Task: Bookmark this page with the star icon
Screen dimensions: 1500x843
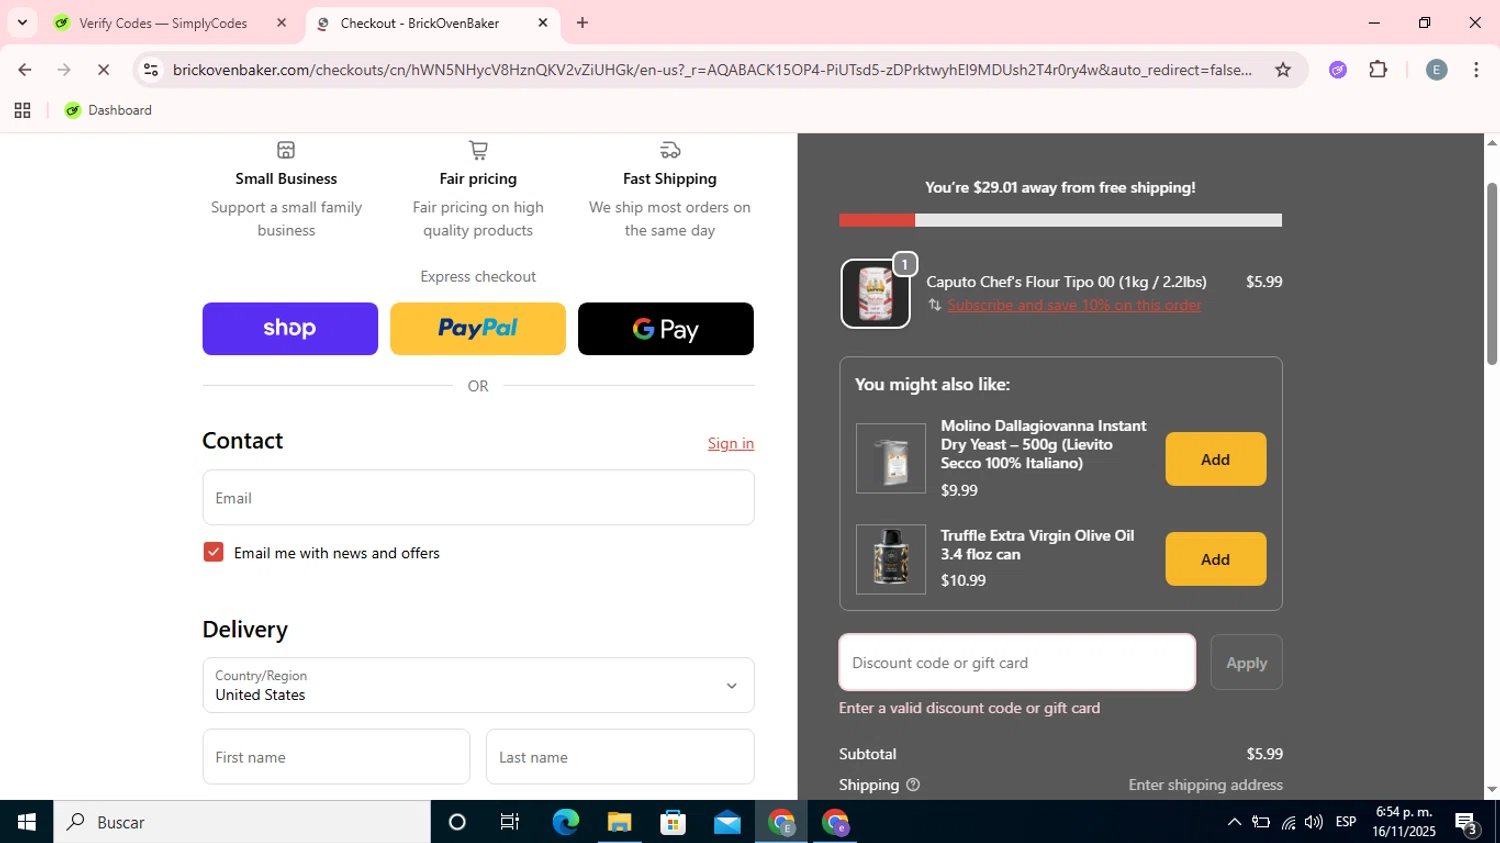Action: (1283, 69)
